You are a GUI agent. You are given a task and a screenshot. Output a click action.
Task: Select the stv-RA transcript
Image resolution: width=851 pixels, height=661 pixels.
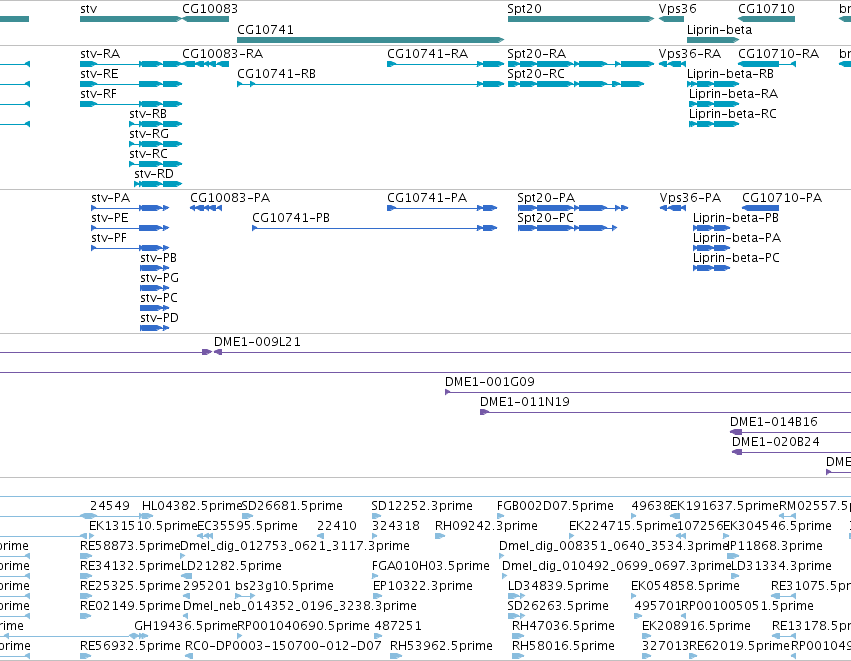click(131, 64)
